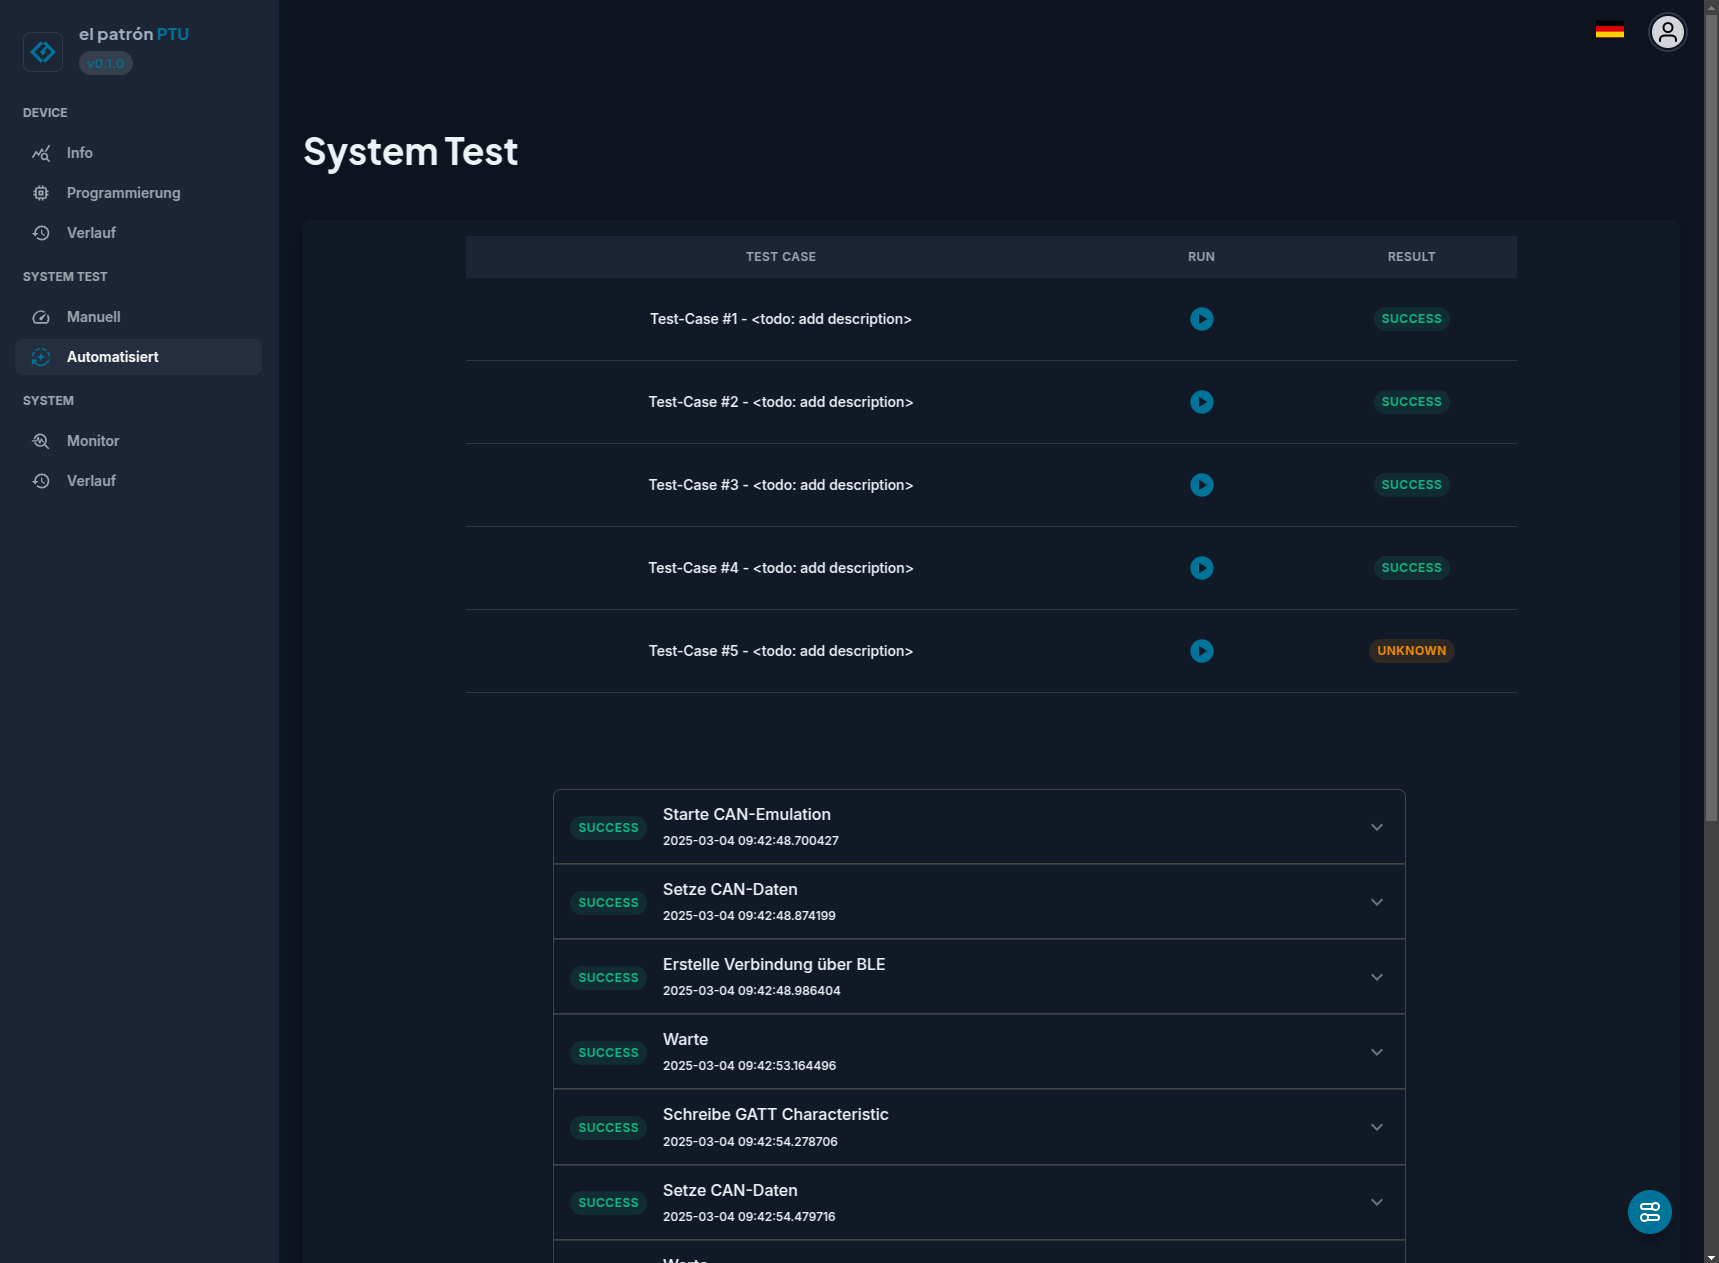Select Verlauf under Device section
1719x1263 pixels.
[x=138, y=233]
